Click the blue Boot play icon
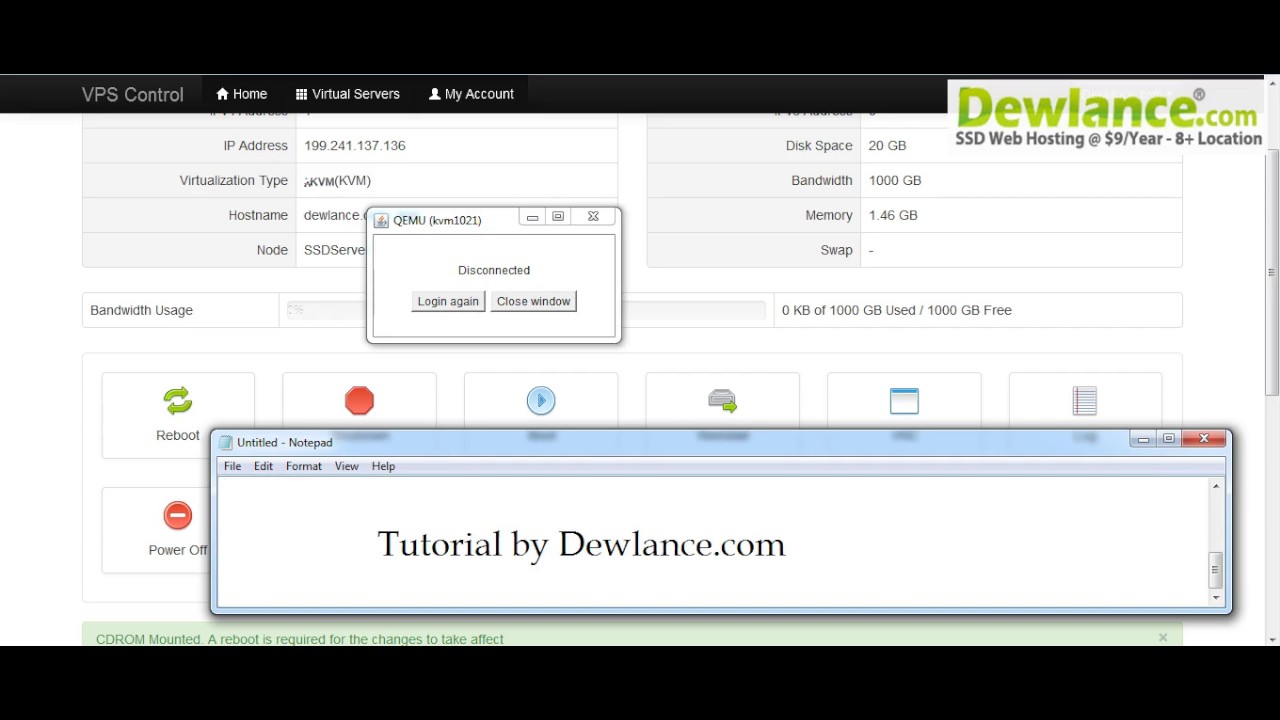The height and width of the screenshot is (720, 1280). pos(541,401)
